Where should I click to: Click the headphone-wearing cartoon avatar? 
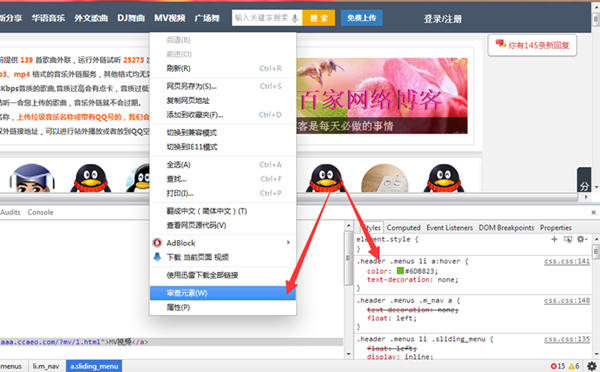point(32,179)
